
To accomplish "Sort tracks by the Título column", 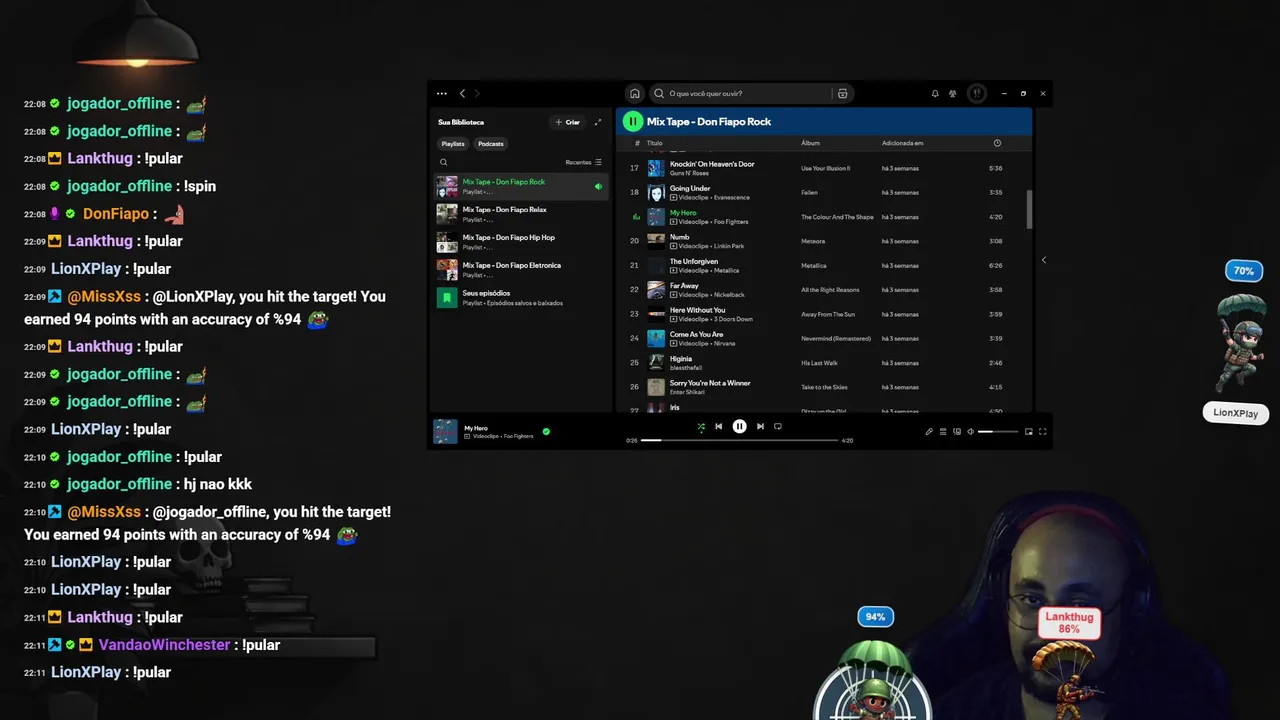I will click(655, 143).
